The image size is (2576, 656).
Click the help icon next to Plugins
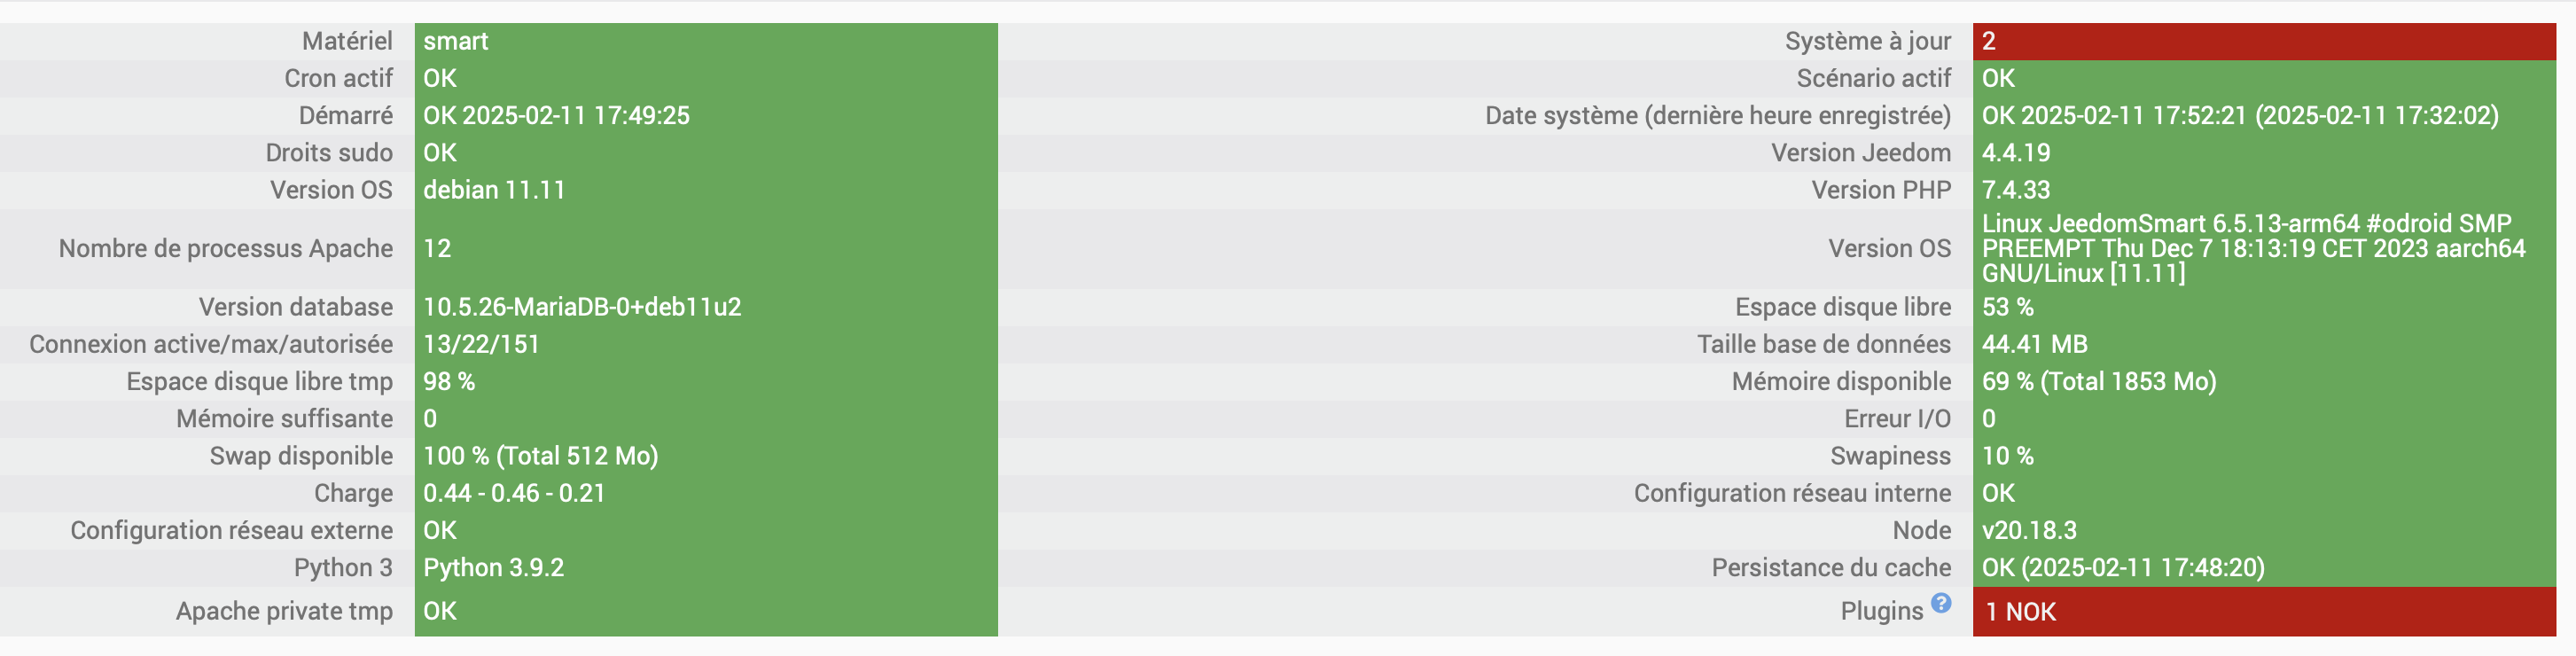(1941, 603)
